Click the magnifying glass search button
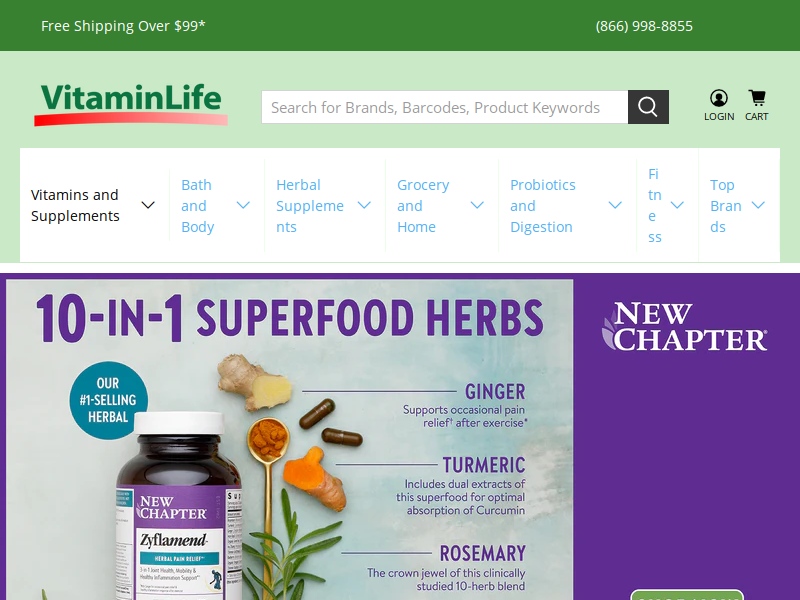This screenshot has width=800, height=600. [648, 107]
